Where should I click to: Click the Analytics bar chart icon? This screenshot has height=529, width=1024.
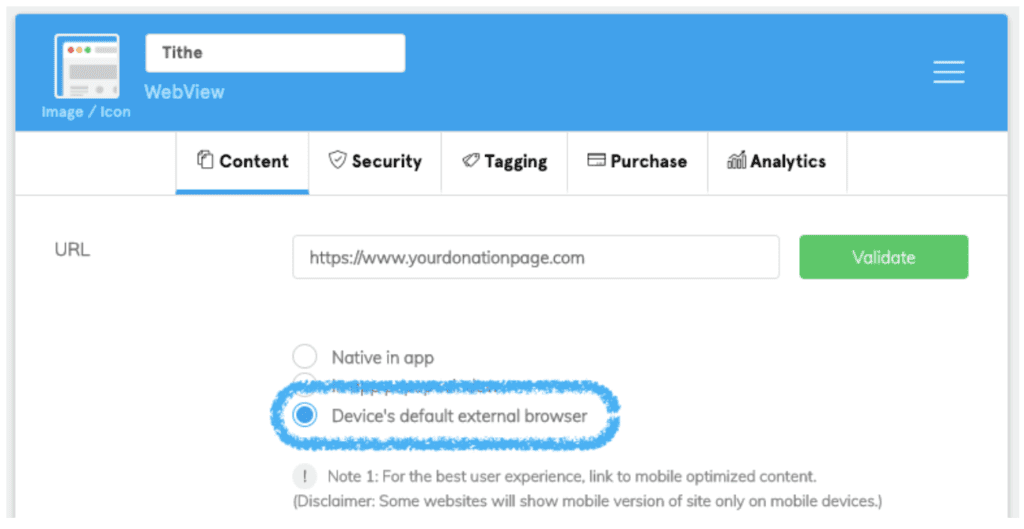pyautogui.click(x=736, y=160)
